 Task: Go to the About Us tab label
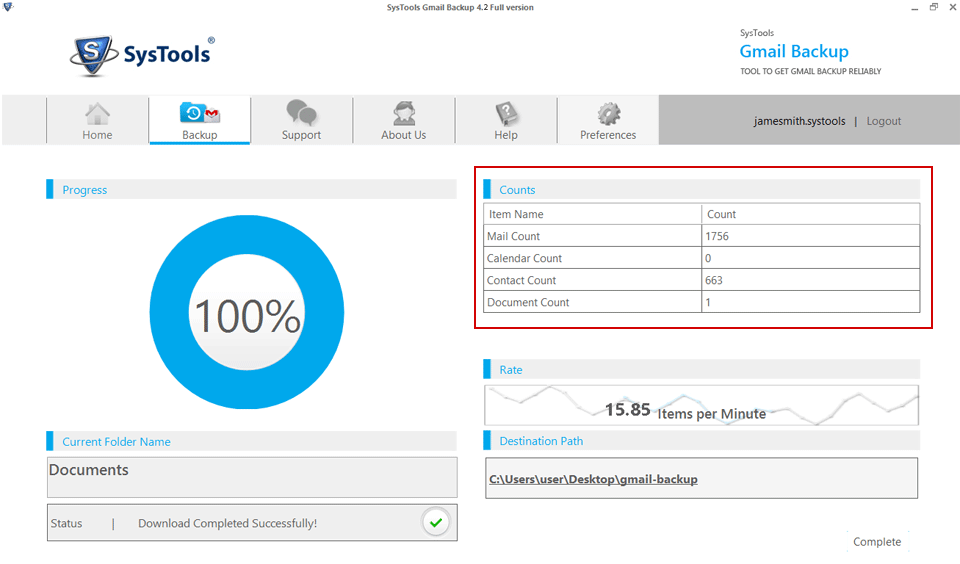click(x=403, y=135)
